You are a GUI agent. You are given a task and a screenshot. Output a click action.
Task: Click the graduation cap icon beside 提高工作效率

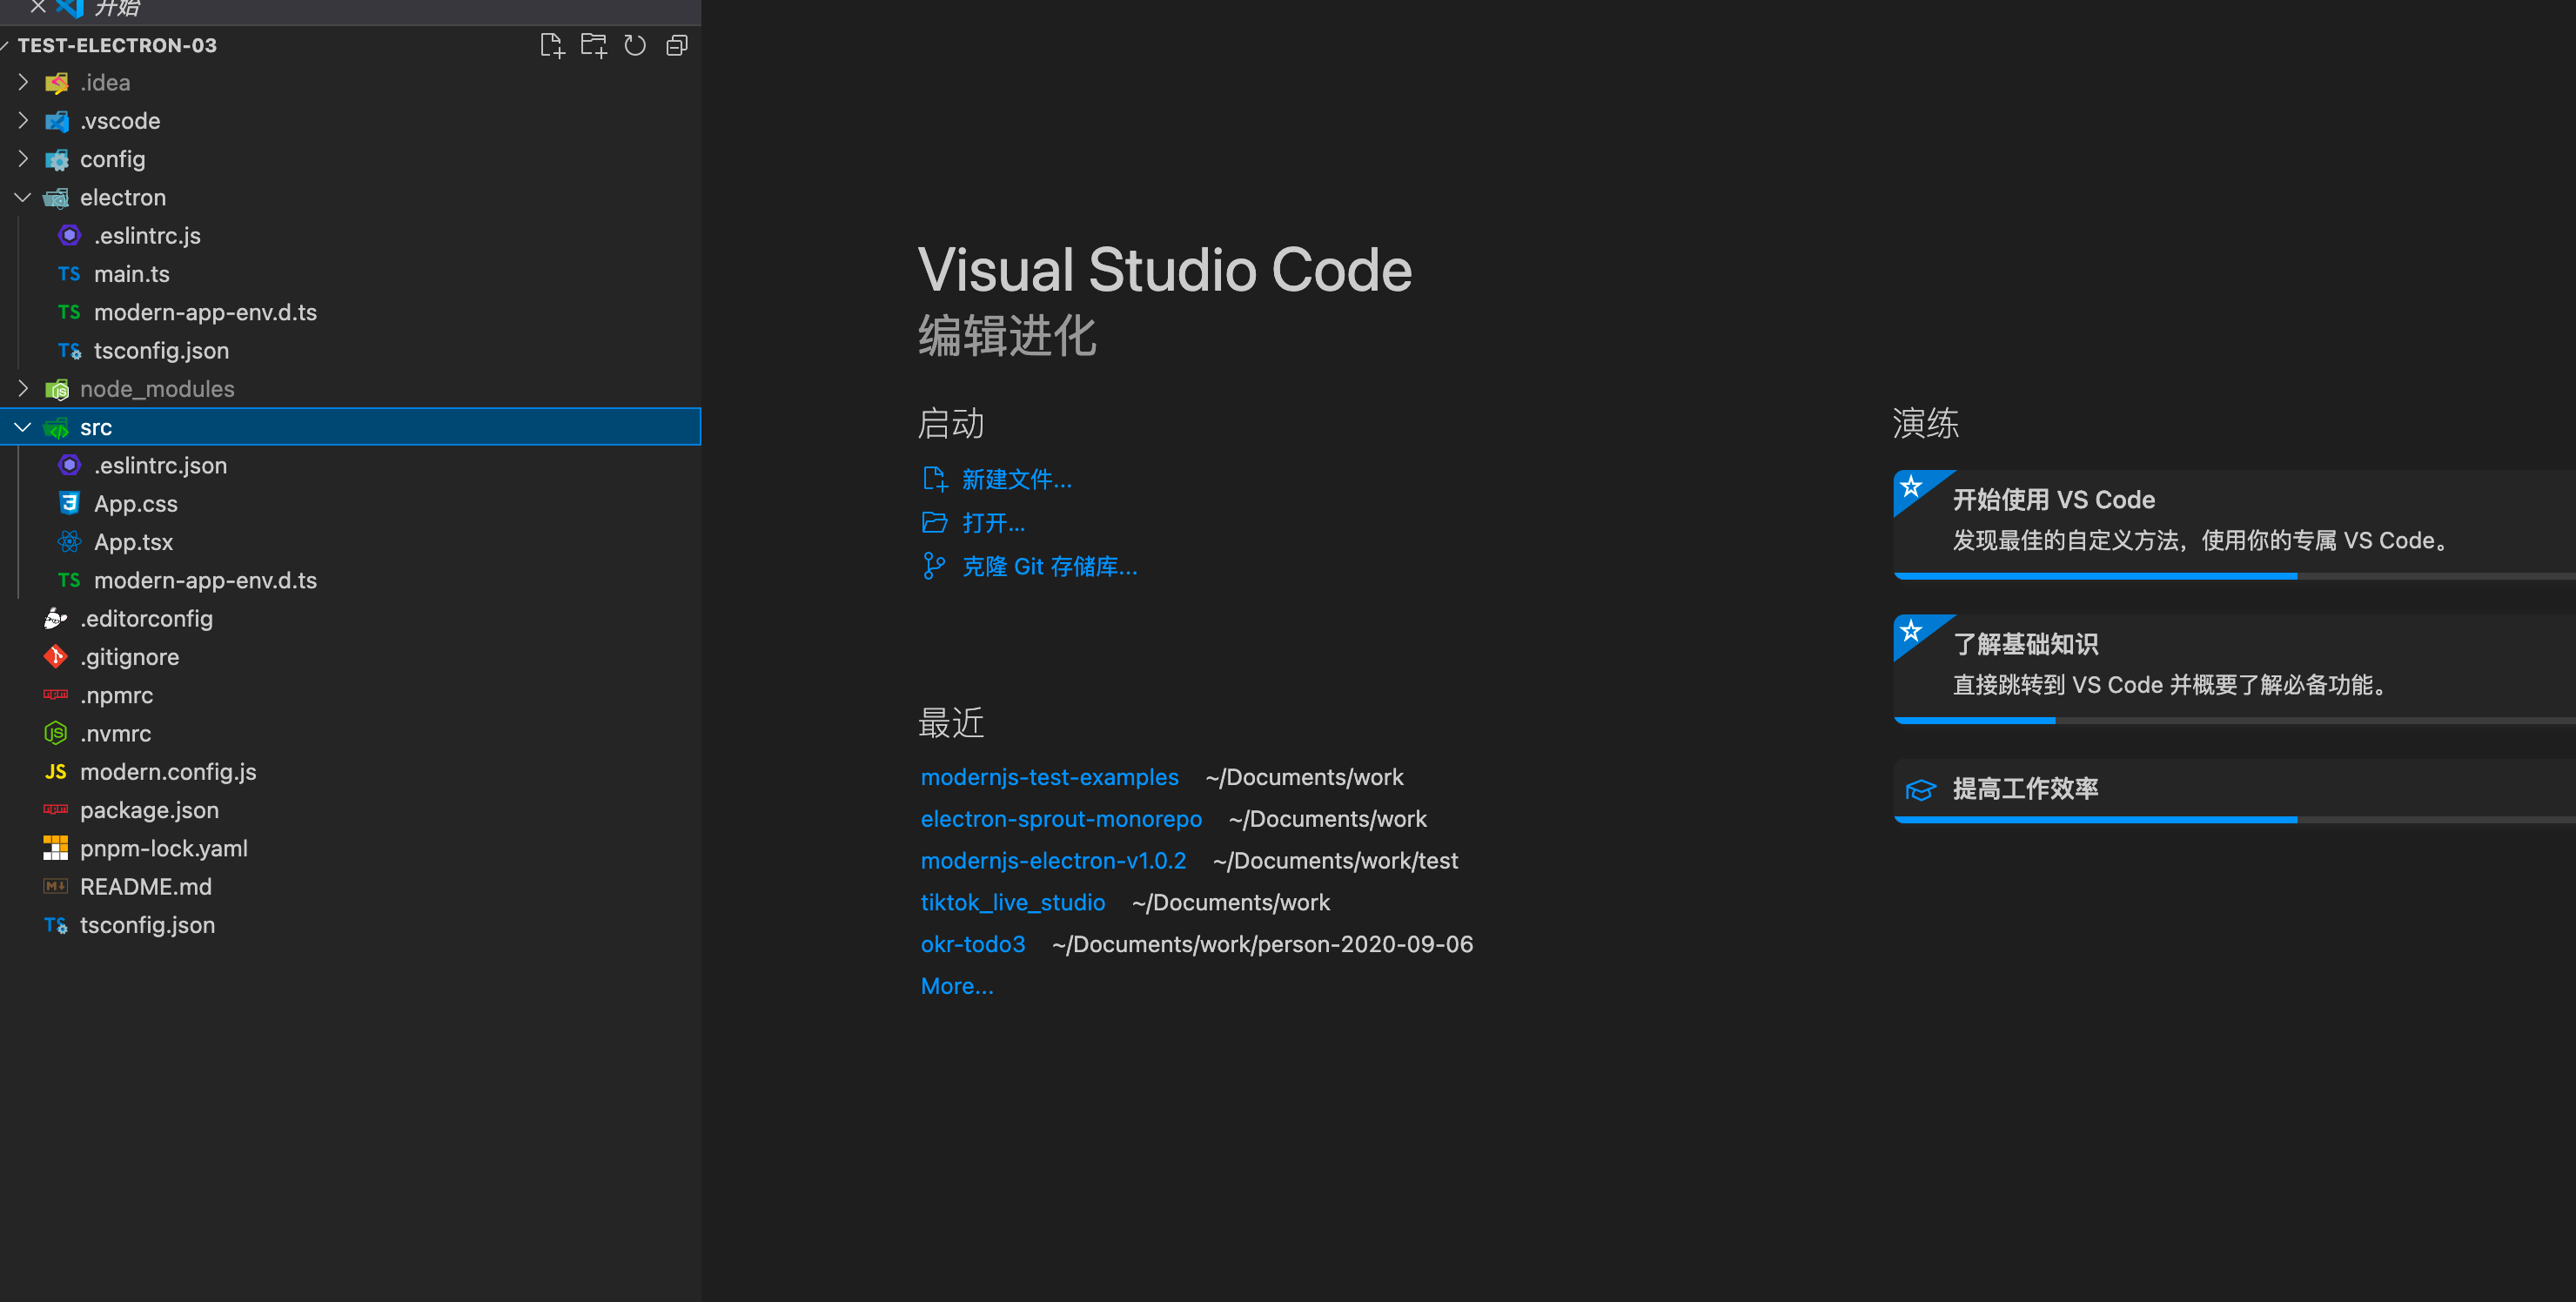pos(1921,790)
